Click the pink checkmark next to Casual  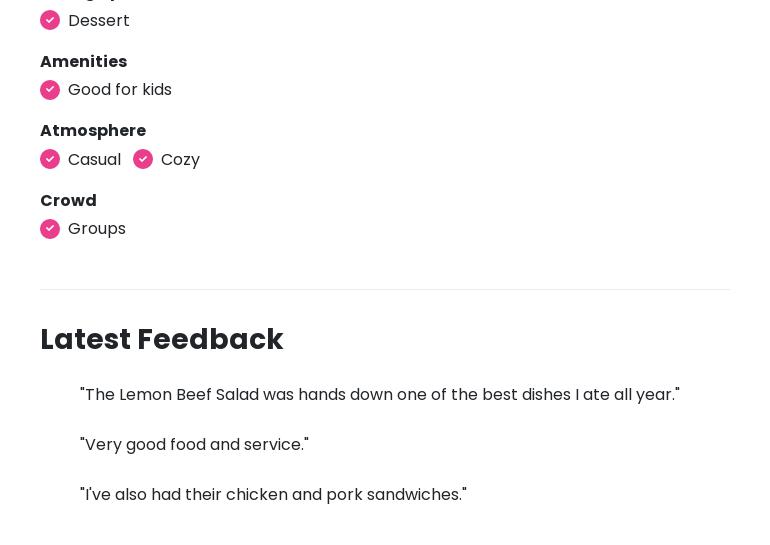tap(50, 159)
